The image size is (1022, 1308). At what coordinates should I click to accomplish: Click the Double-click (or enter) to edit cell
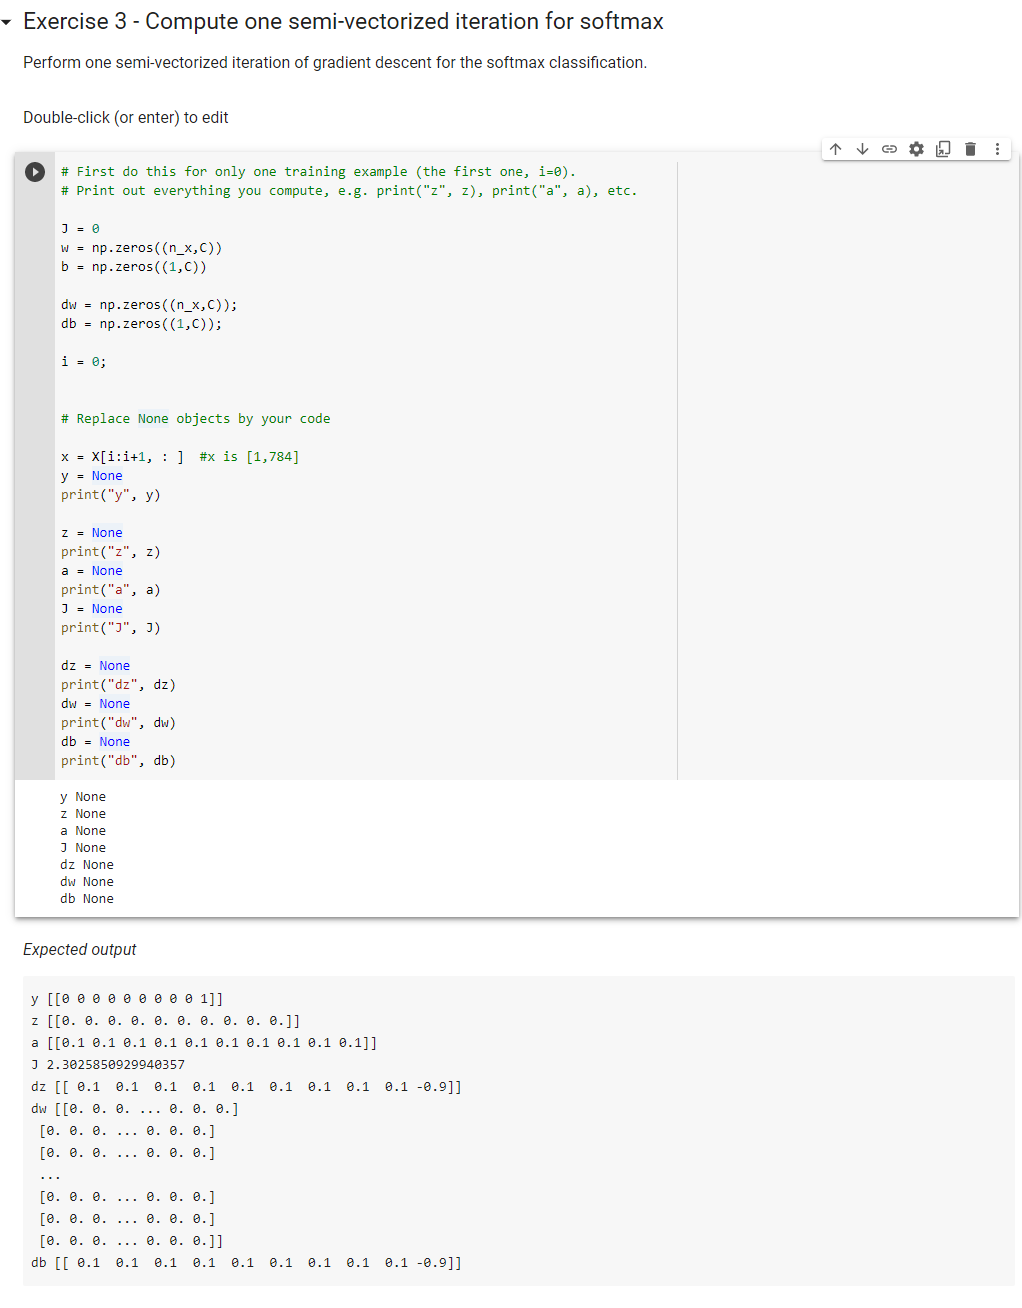(x=125, y=117)
